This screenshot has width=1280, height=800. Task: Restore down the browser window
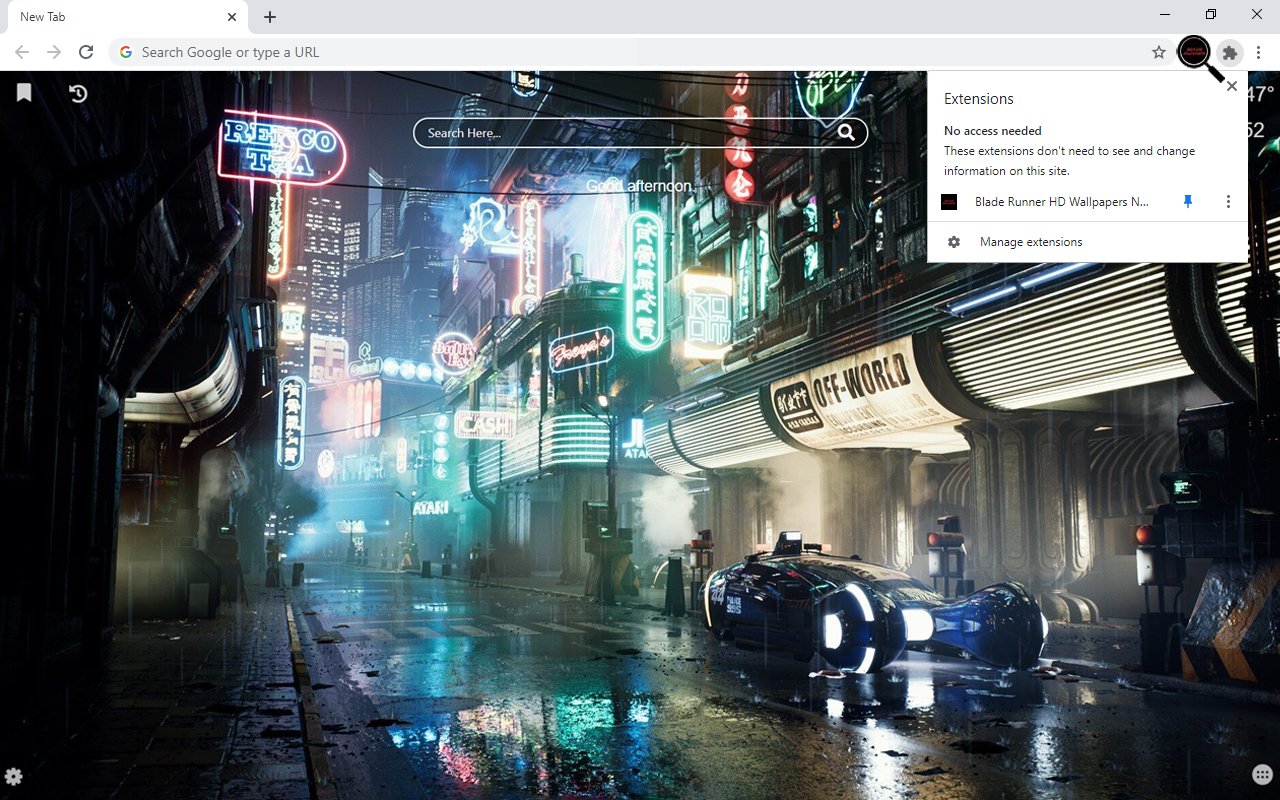coord(1211,14)
